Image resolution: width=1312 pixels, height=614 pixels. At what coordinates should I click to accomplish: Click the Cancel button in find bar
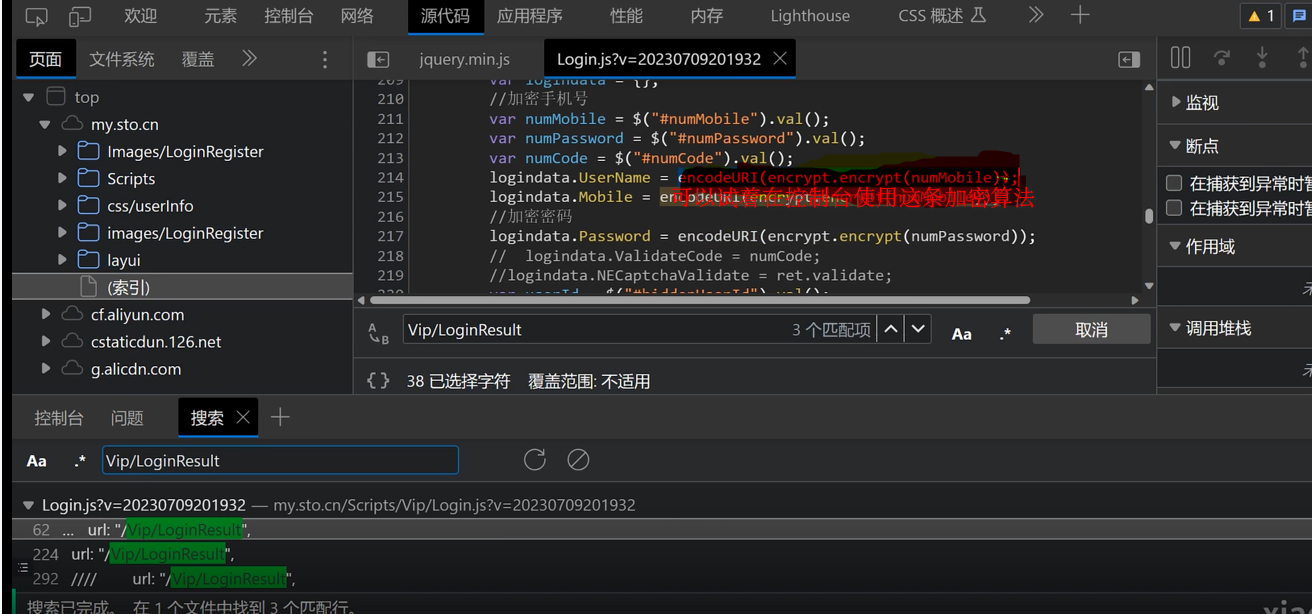pyautogui.click(x=1091, y=329)
